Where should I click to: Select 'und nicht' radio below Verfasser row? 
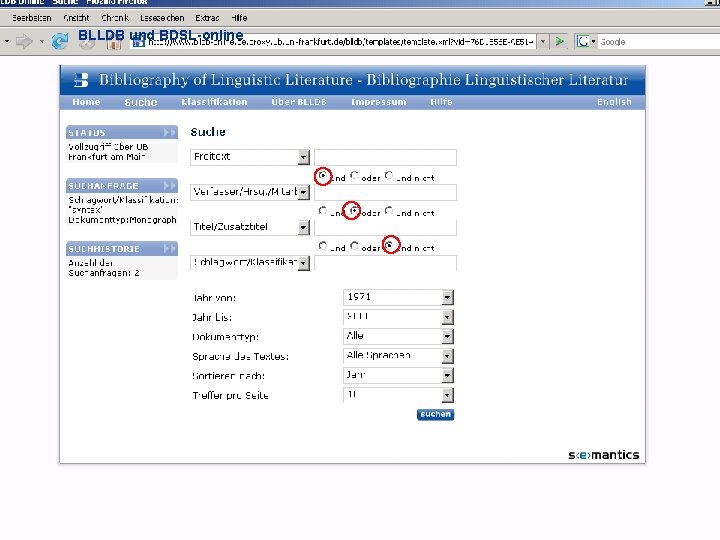389,210
